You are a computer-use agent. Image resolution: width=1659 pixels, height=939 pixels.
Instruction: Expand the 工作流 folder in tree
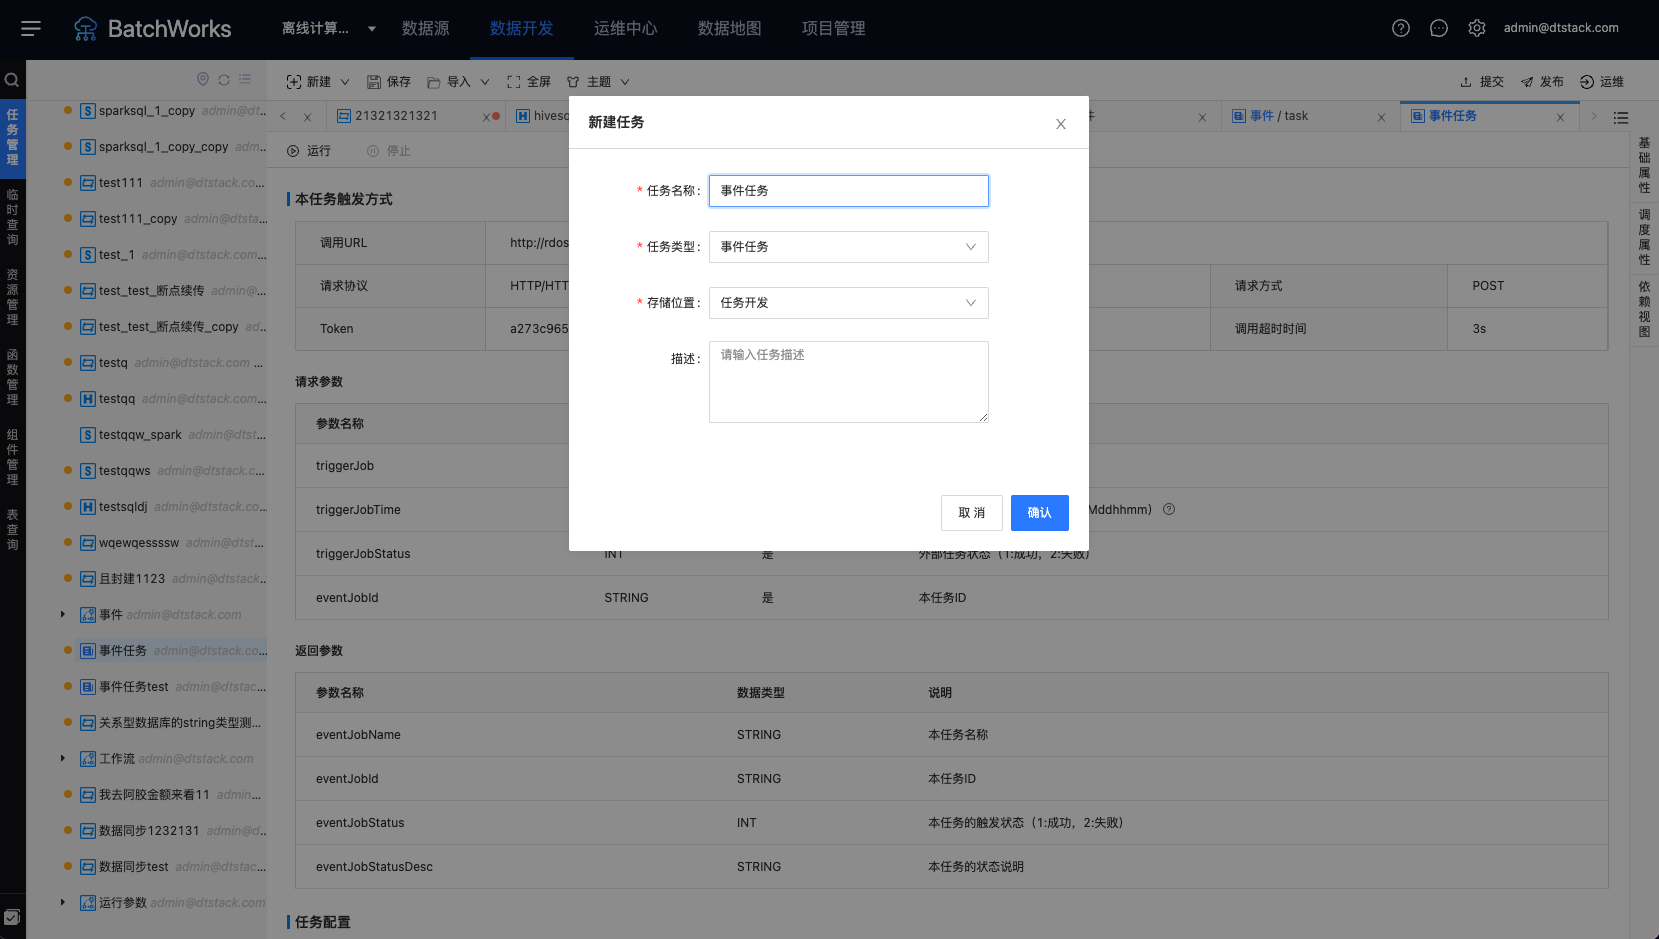(62, 759)
